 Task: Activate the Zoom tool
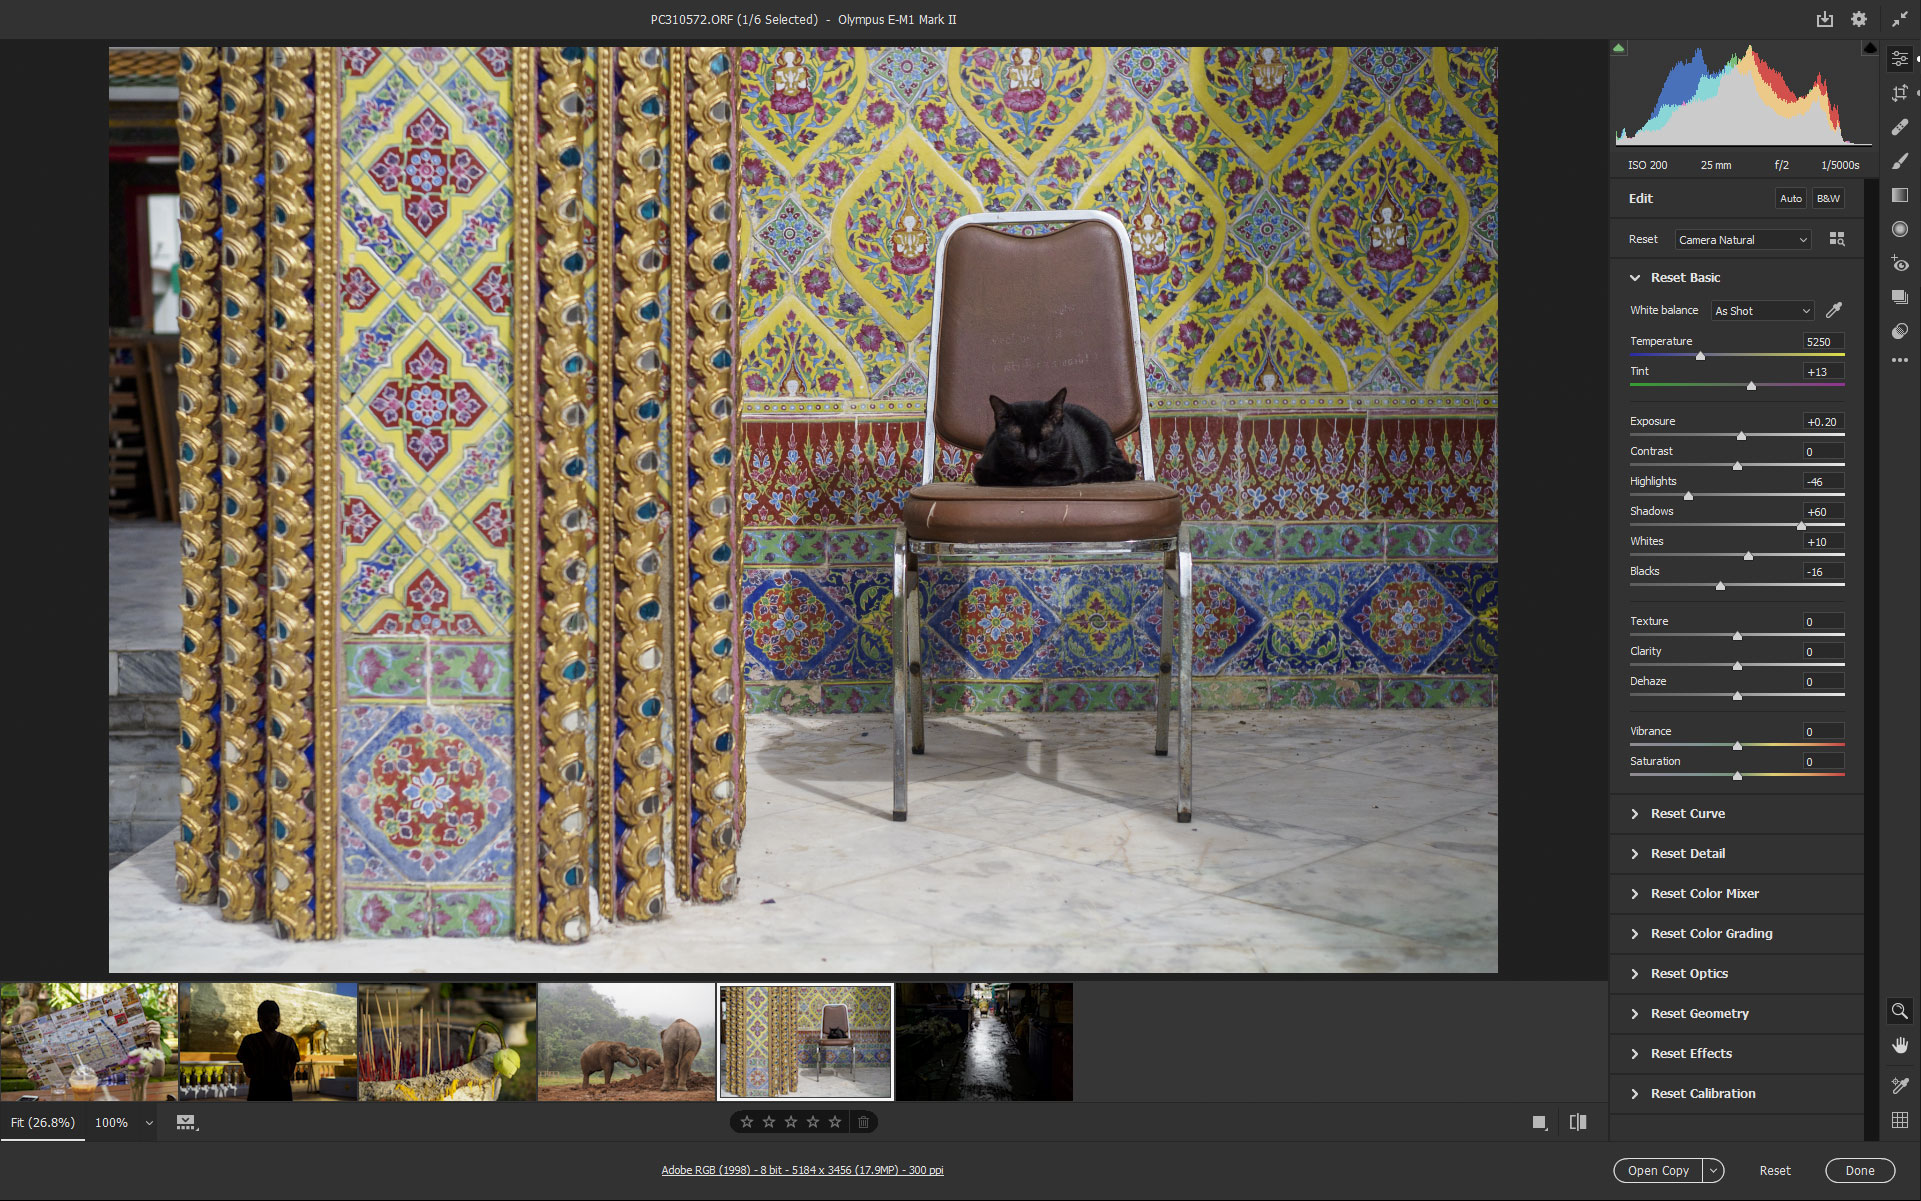tap(1899, 1011)
